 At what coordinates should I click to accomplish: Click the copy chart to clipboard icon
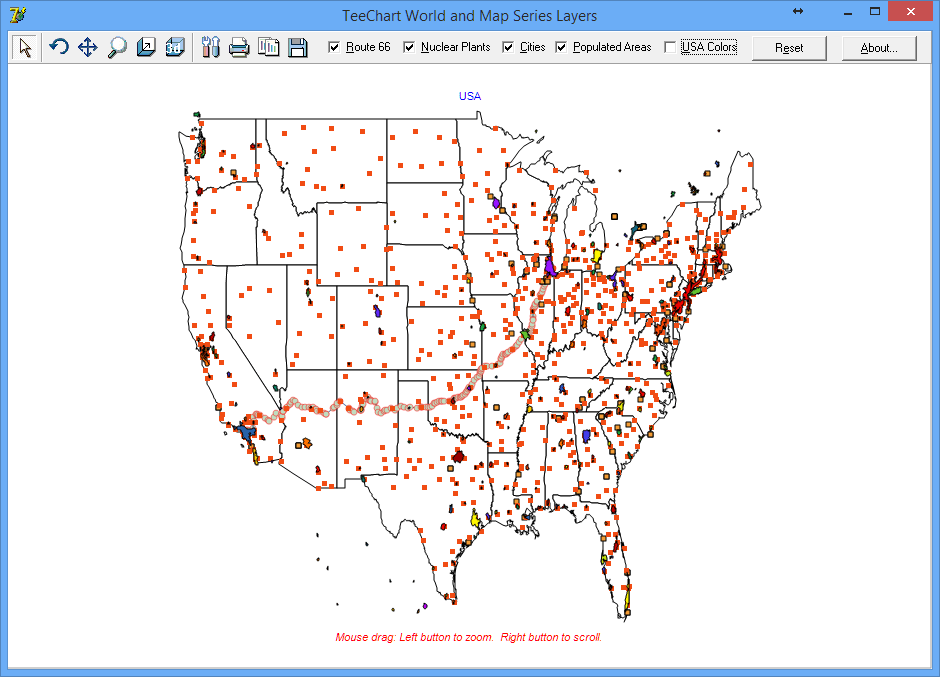point(268,46)
